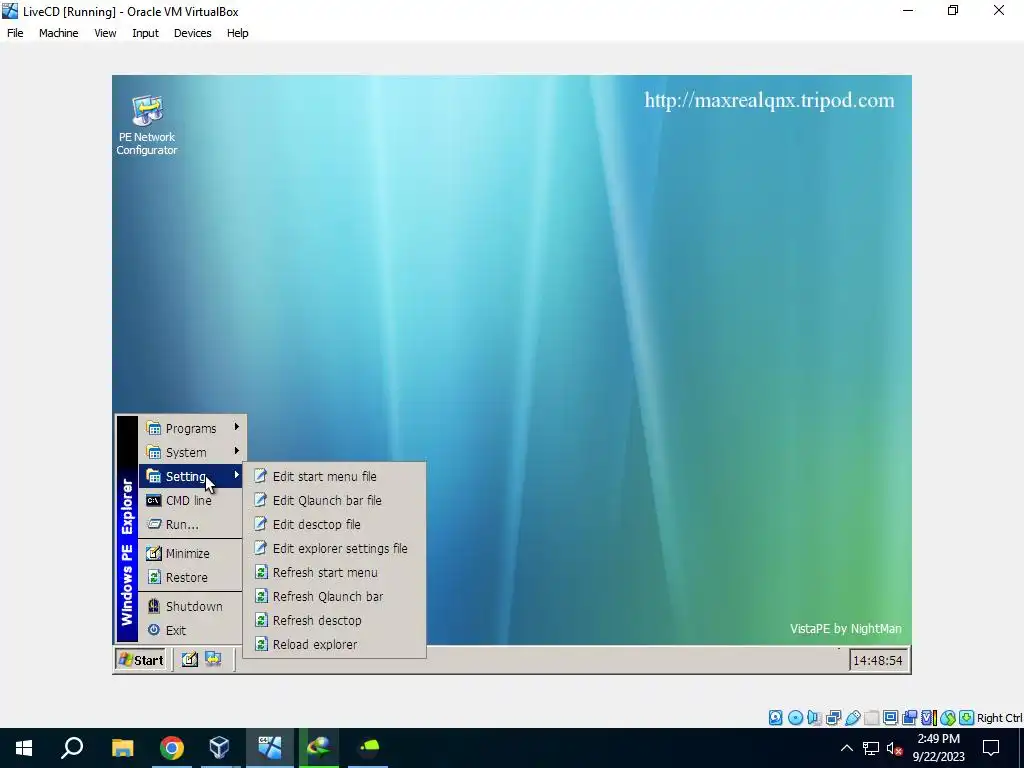This screenshot has height=768, width=1024.
Task: Open File Explorer from host taskbar
Action: 122,748
